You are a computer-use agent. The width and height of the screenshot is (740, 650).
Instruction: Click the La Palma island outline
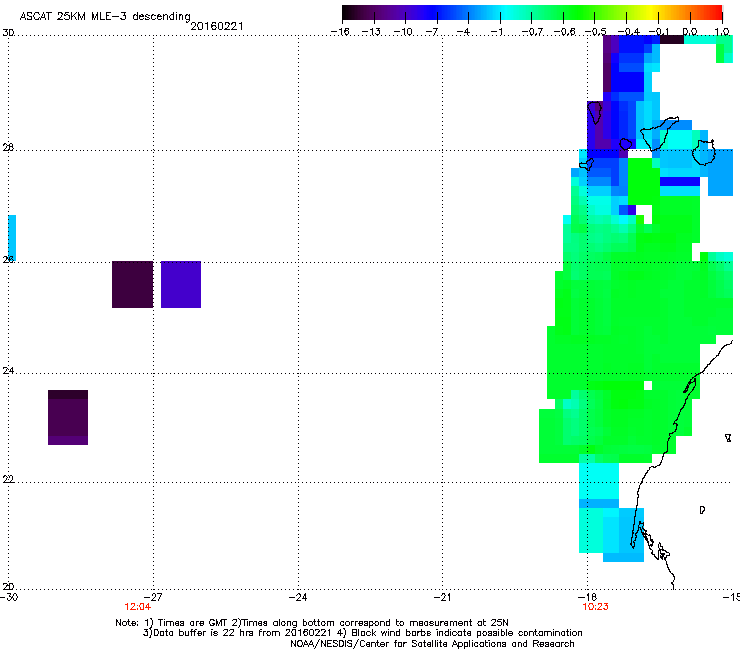[595, 112]
